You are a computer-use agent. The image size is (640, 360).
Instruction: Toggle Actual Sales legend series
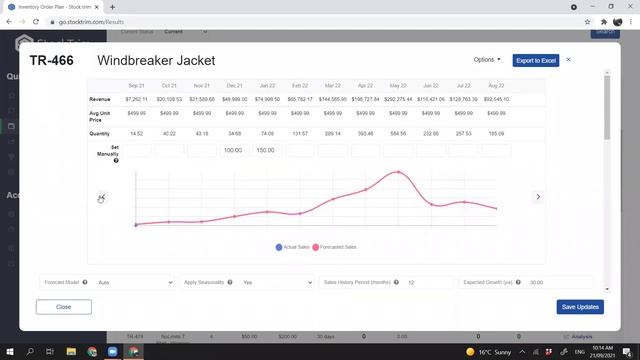[x=293, y=247]
